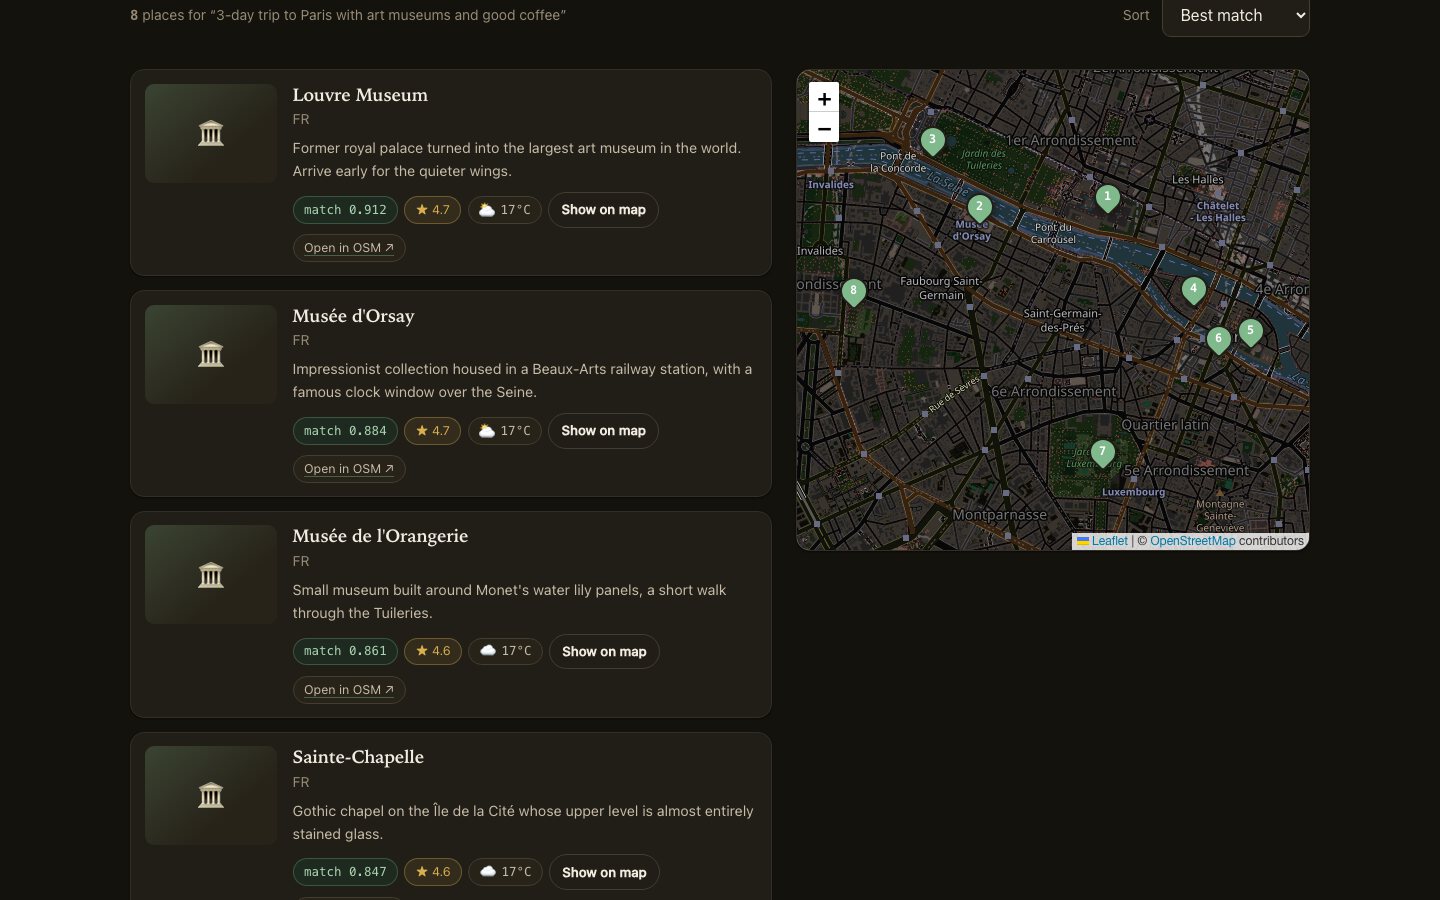Image resolution: width=1440 pixels, height=900 pixels.
Task: Show Sainte-Chapelle on map
Action: tap(604, 873)
